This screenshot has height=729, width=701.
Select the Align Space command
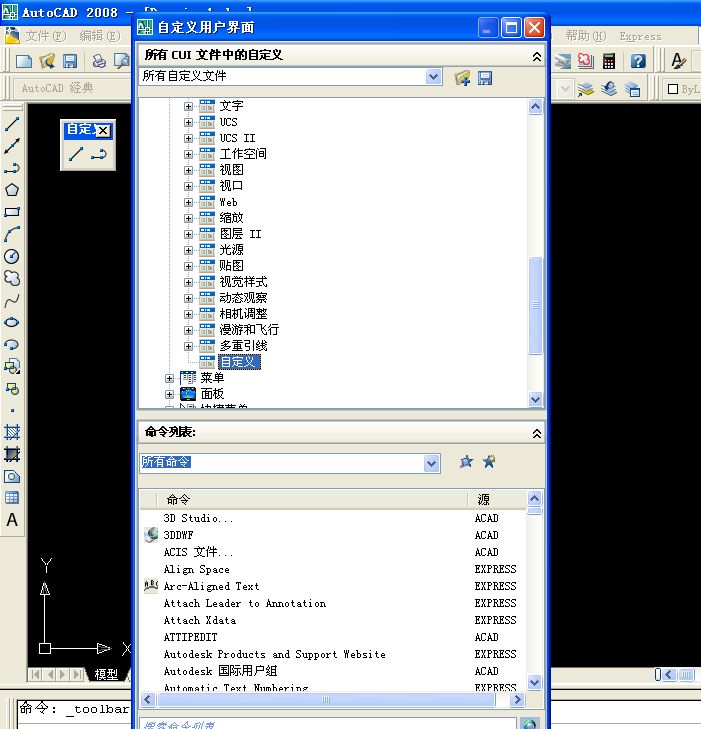pos(197,569)
